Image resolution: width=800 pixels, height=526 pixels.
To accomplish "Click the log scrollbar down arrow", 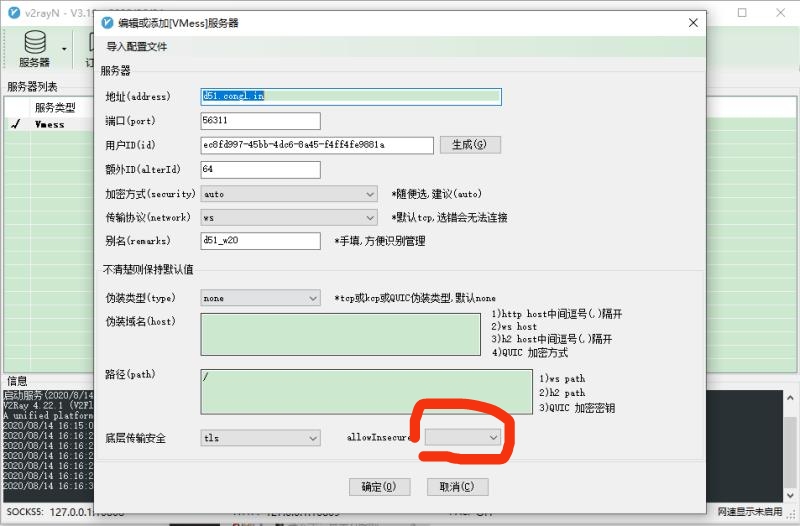I will pos(790,494).
